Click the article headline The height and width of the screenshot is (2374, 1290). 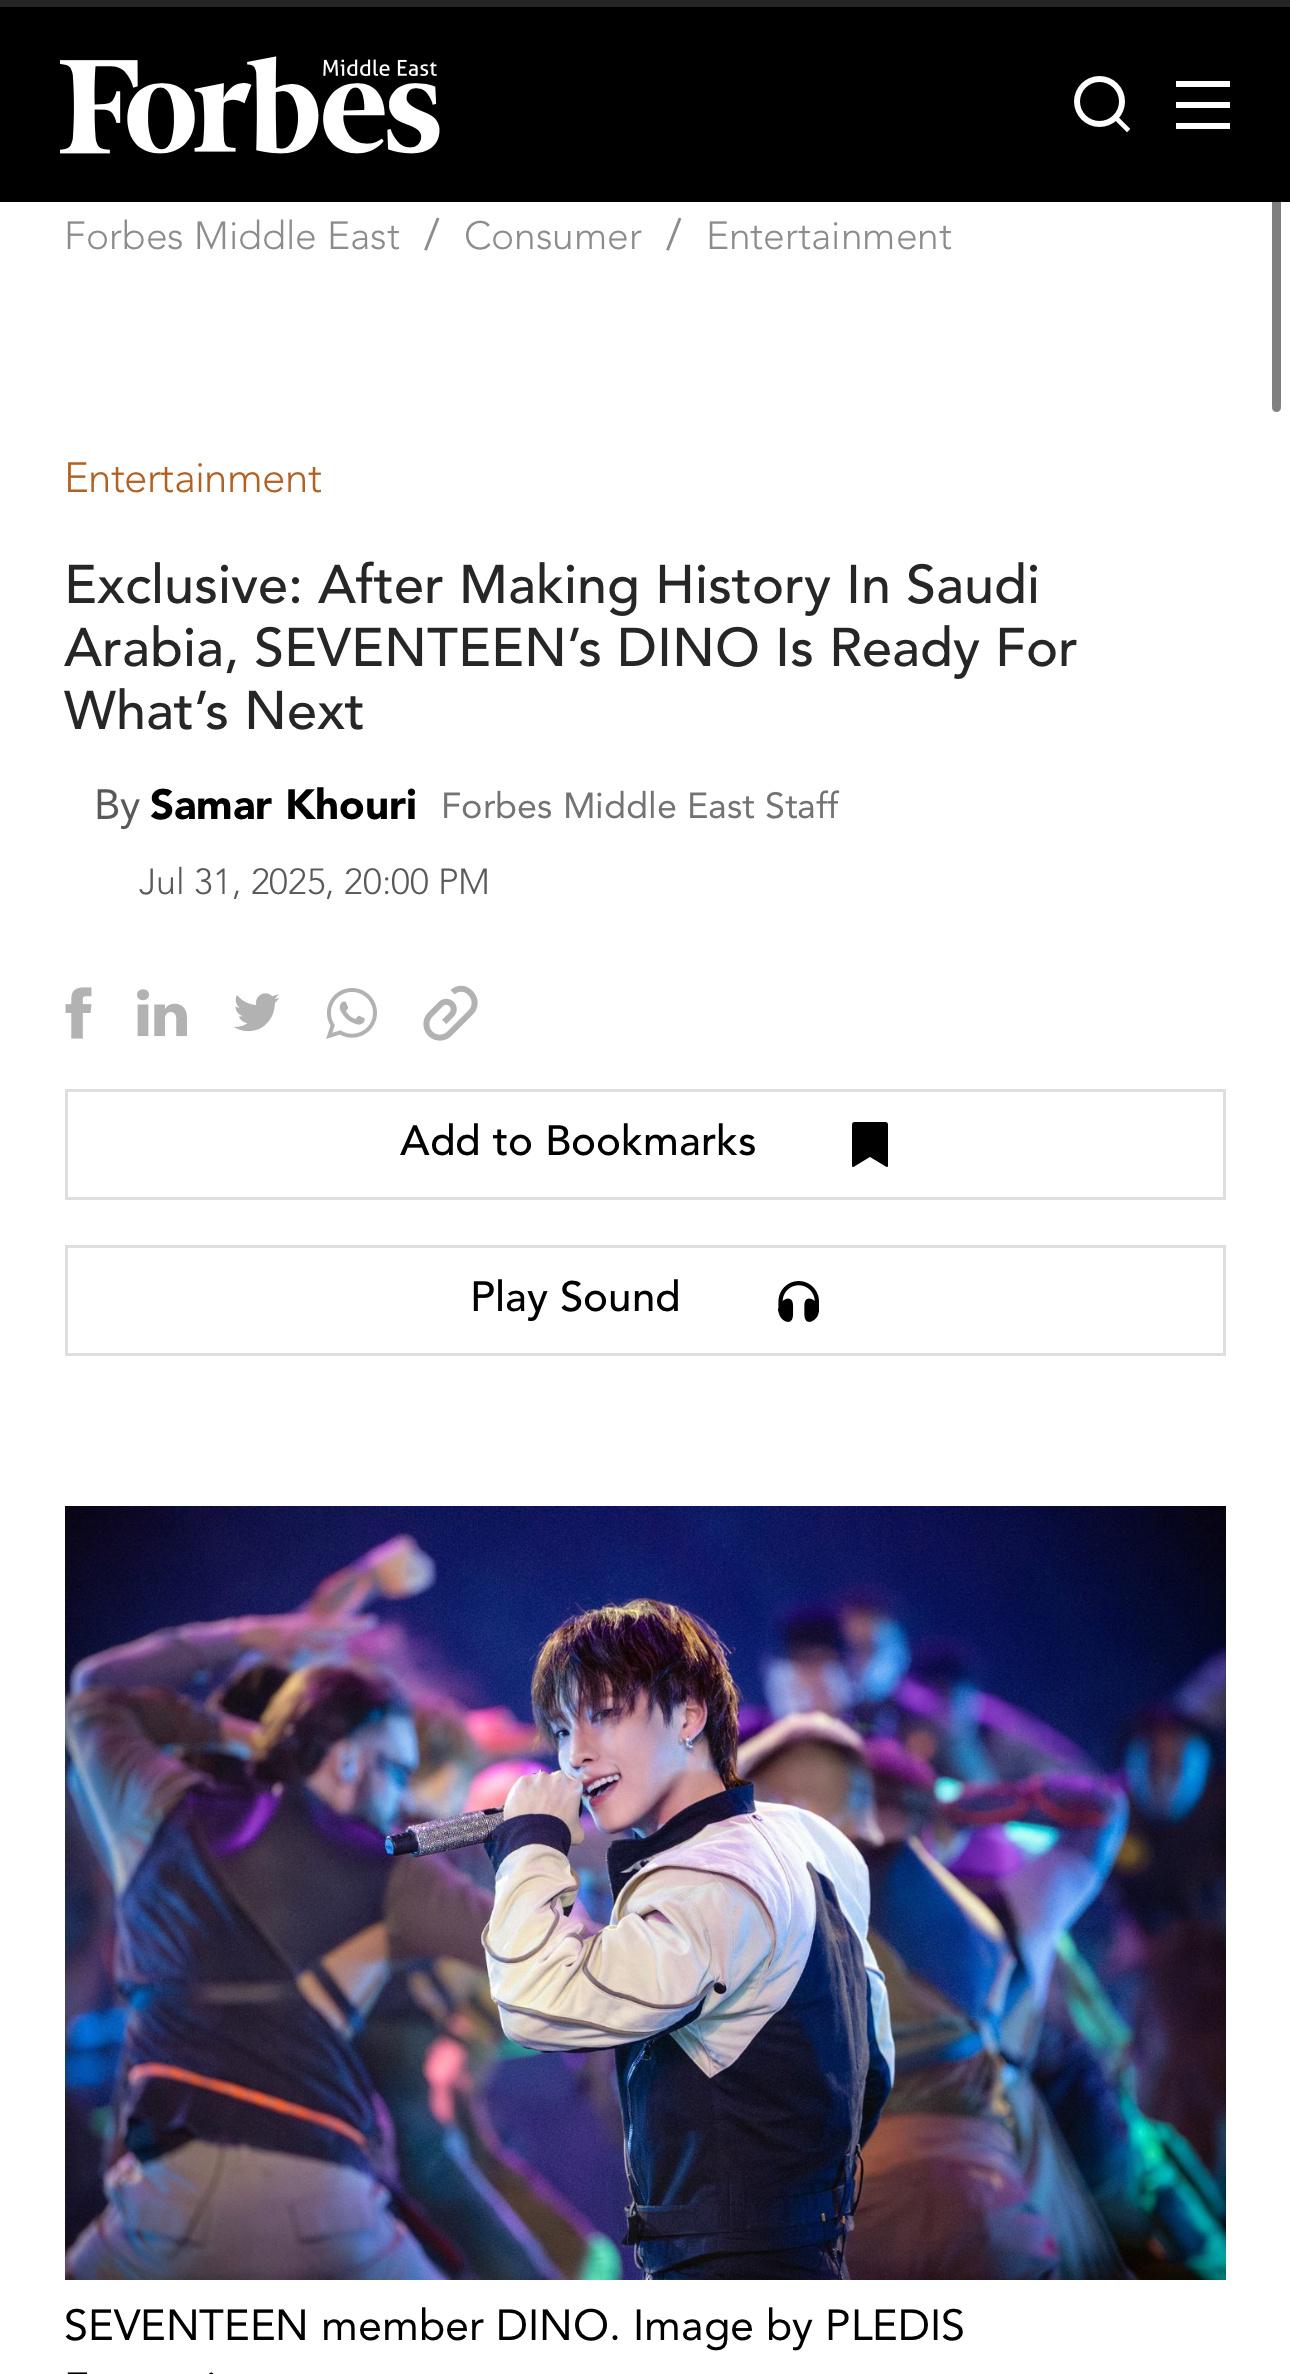point(571,648)
